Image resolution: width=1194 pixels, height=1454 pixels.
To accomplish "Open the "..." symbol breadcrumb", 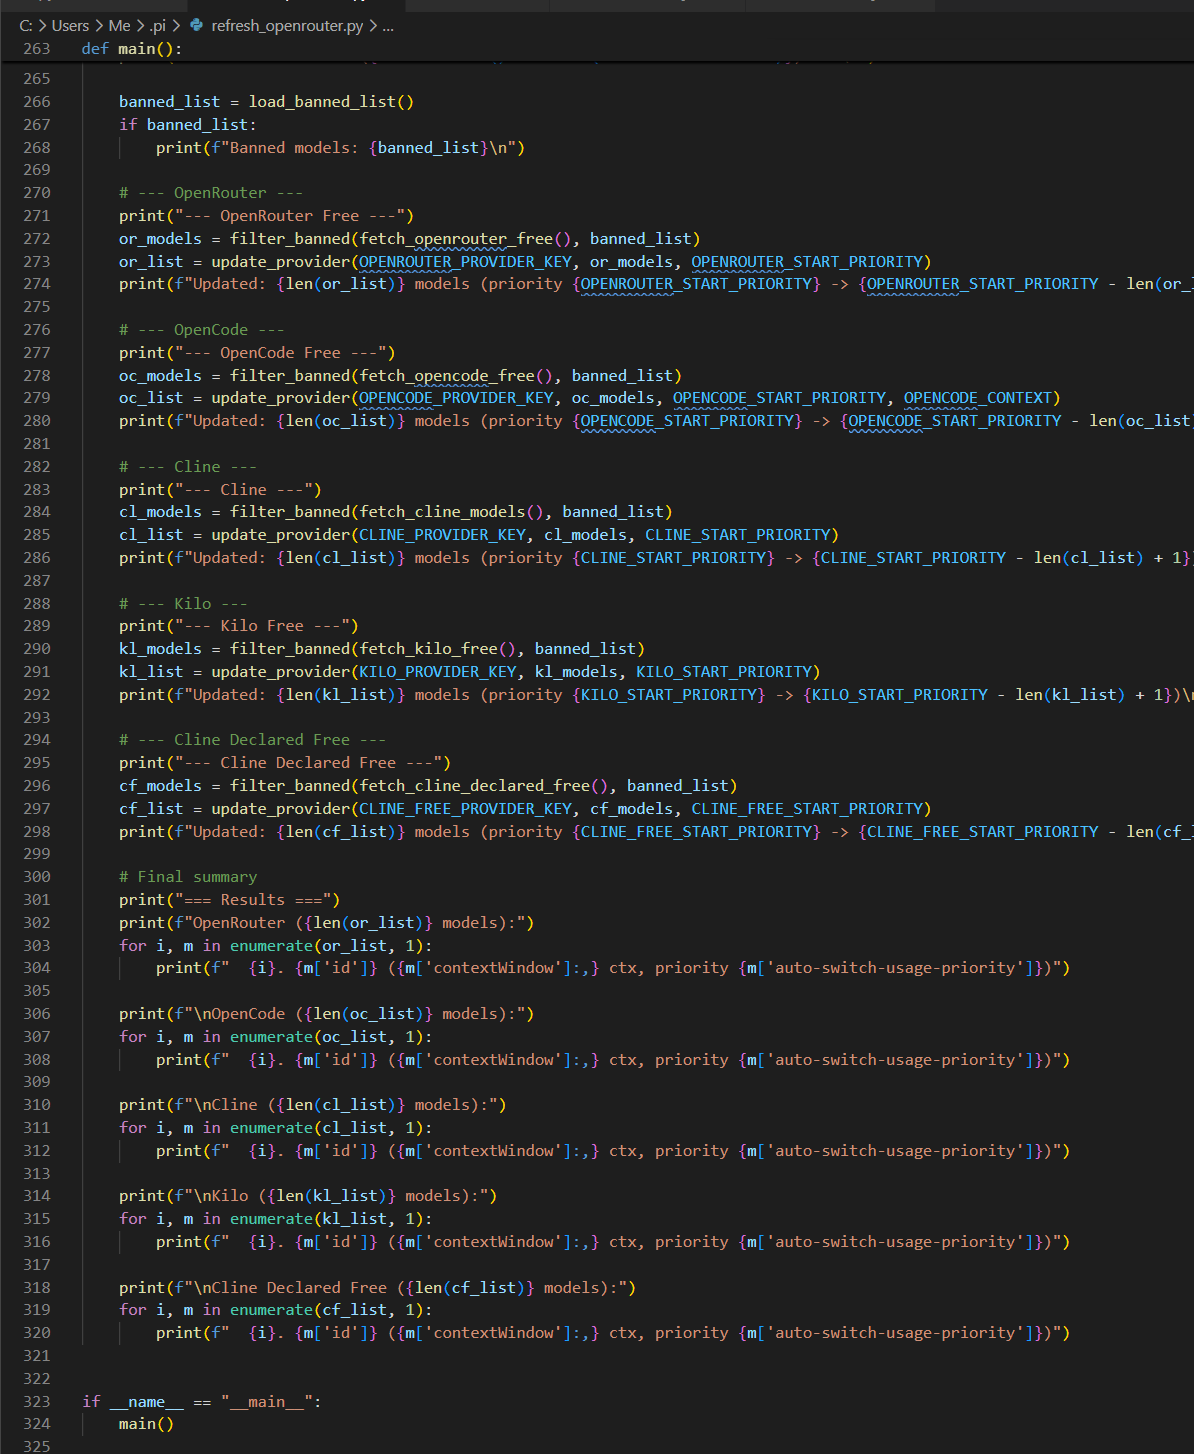I will (x=388, y=25).
